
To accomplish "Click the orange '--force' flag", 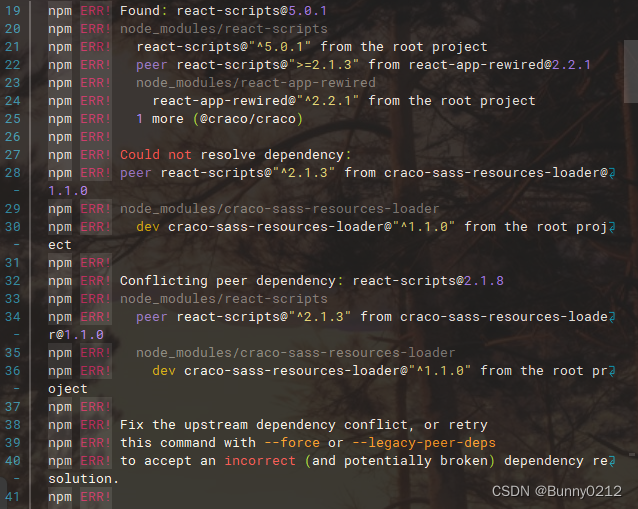I will click(292, 443).
